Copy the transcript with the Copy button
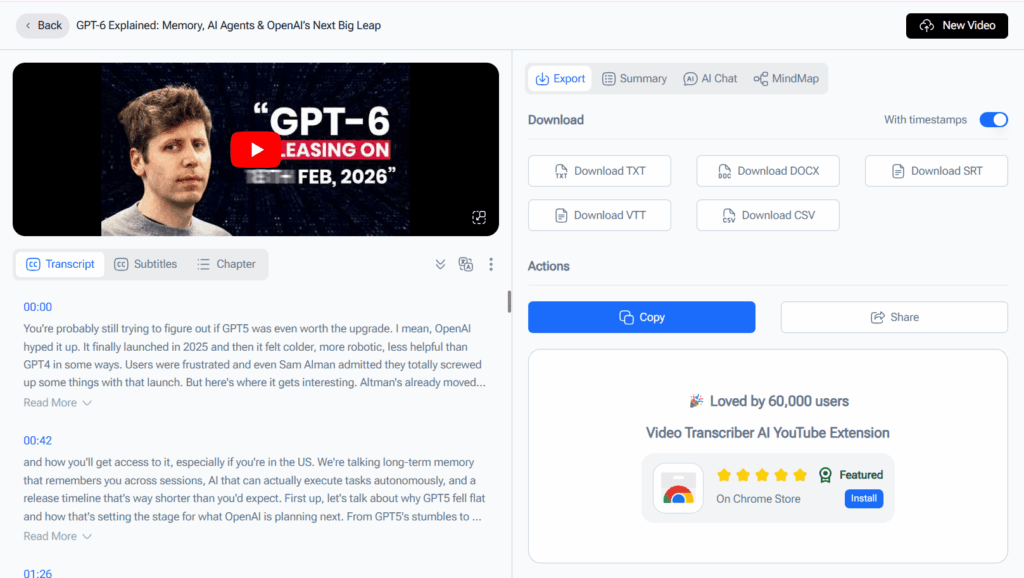Screen dimensions: 1024x578 (x=641, y=317)
